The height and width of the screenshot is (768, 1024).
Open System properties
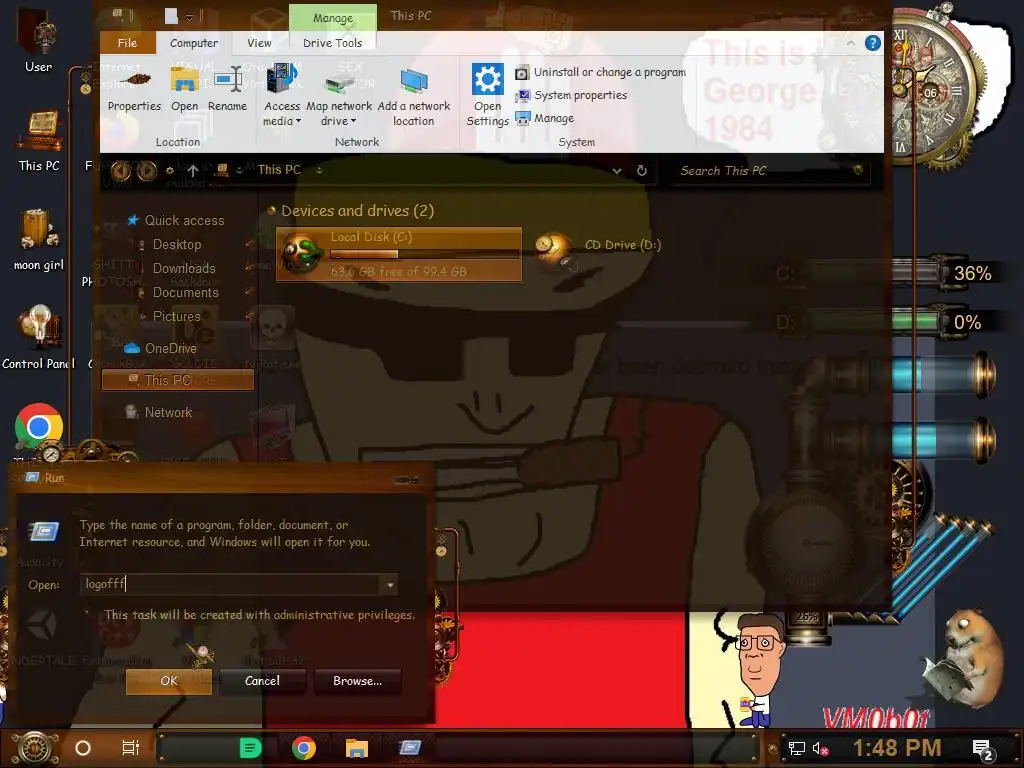(x=571, y=95)
